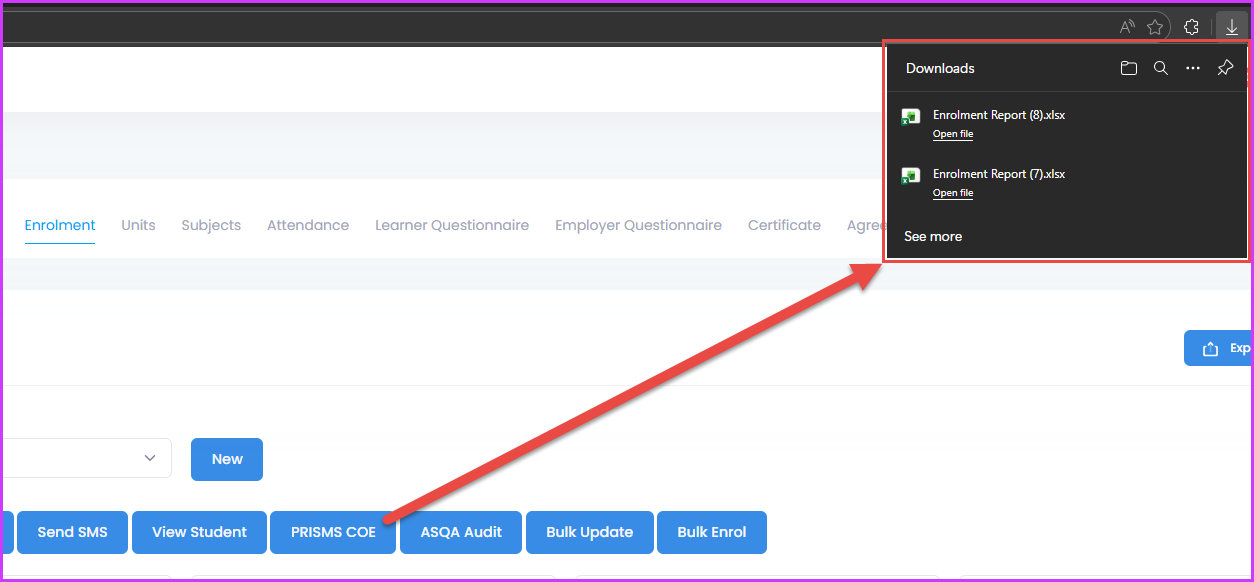This screenshot has width=1254, height=582.
Task: Click the Enrolment Report (7).xlsx Excel icon
Action: (911, 176)
